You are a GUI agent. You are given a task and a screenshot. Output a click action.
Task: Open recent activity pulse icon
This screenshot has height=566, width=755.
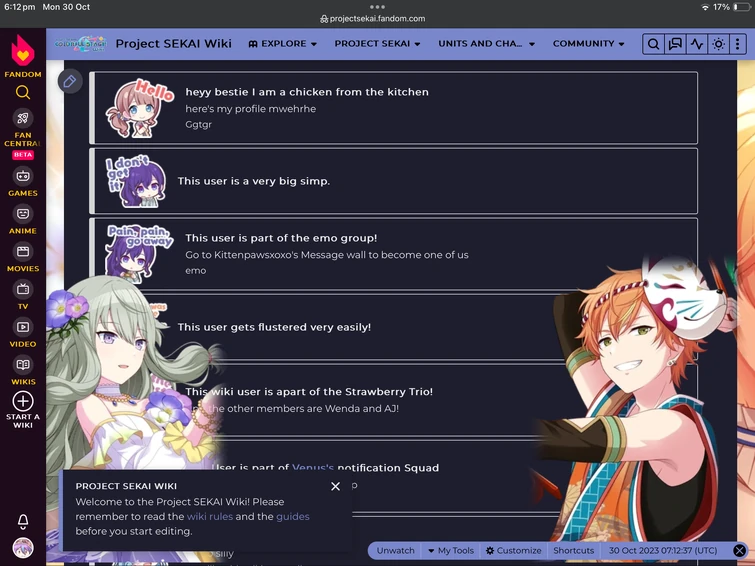point(697,44)
